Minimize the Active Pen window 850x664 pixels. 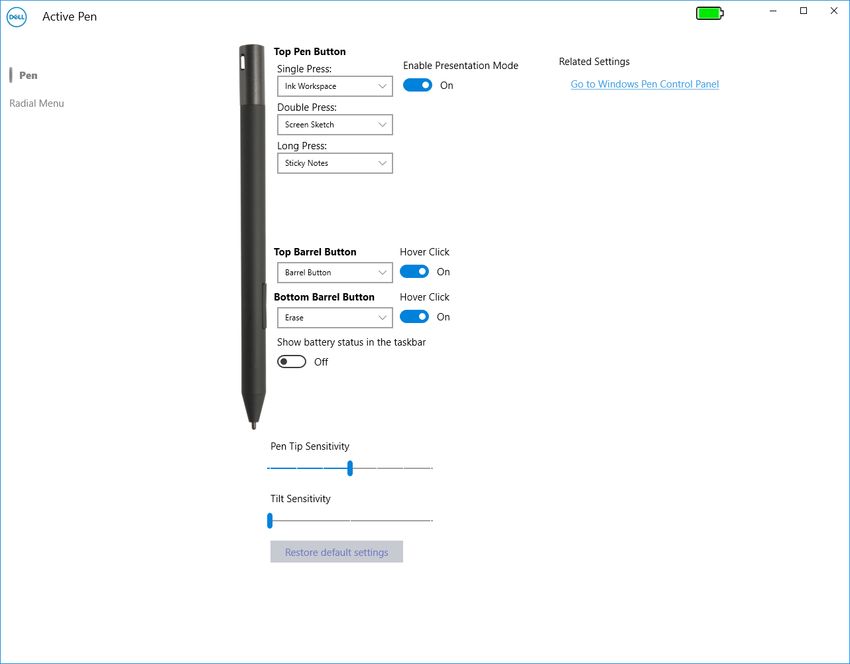pyautogui.click(x=773, y=11)
